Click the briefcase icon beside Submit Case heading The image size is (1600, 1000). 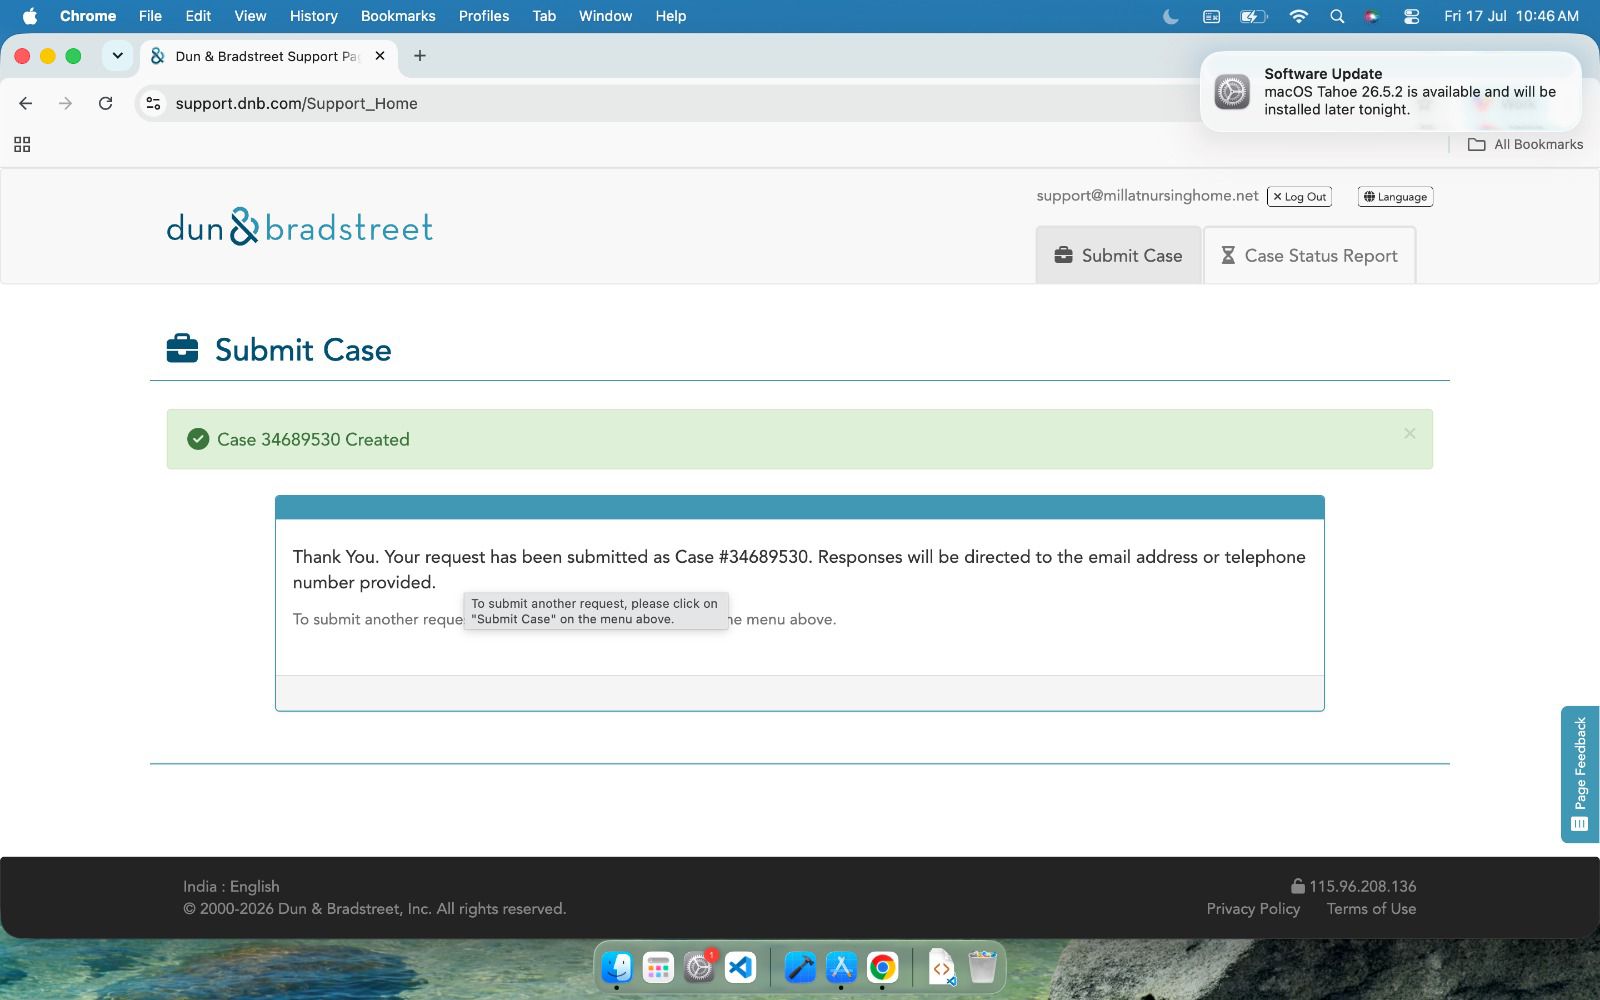[182, 348]
